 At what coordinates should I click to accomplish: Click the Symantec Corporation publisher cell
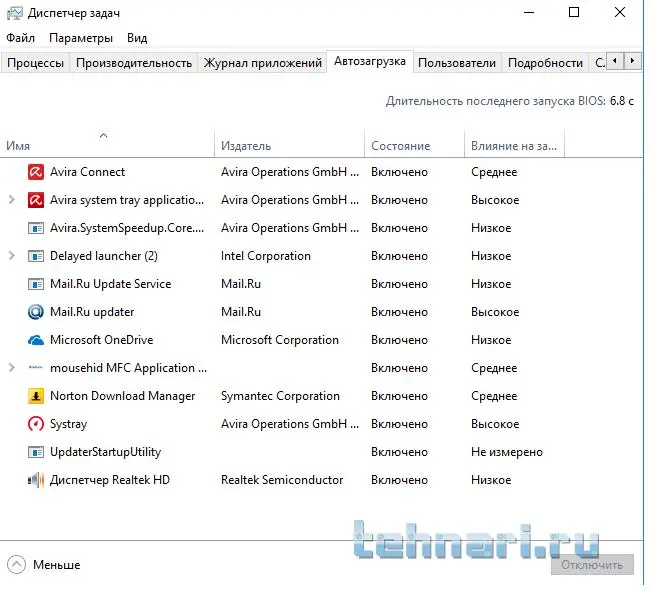pyautogui.click(x=280, y=396)
